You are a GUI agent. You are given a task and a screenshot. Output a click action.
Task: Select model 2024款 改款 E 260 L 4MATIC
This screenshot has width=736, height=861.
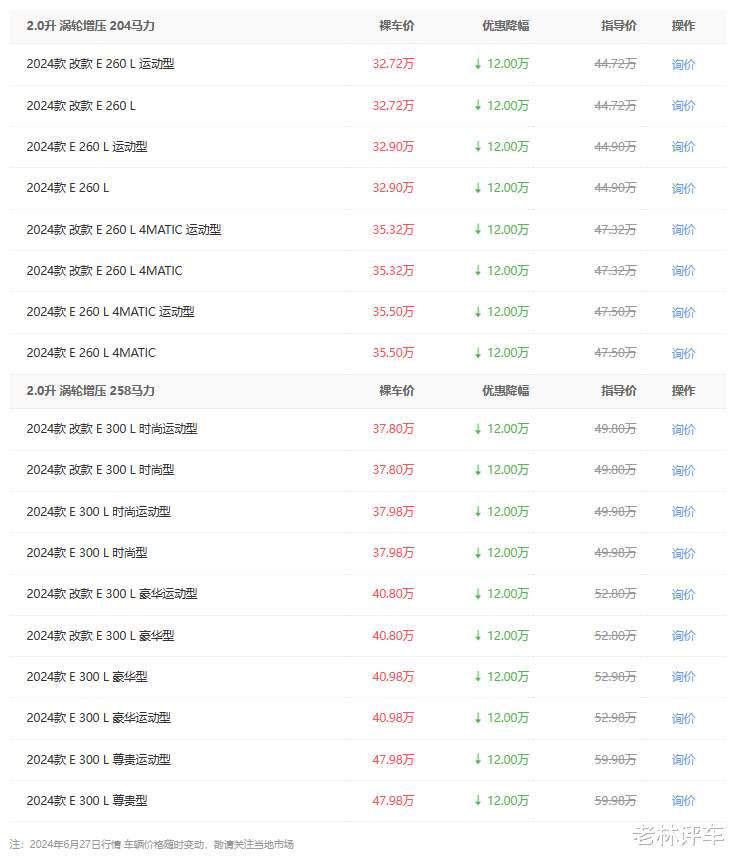click(104, 271)
